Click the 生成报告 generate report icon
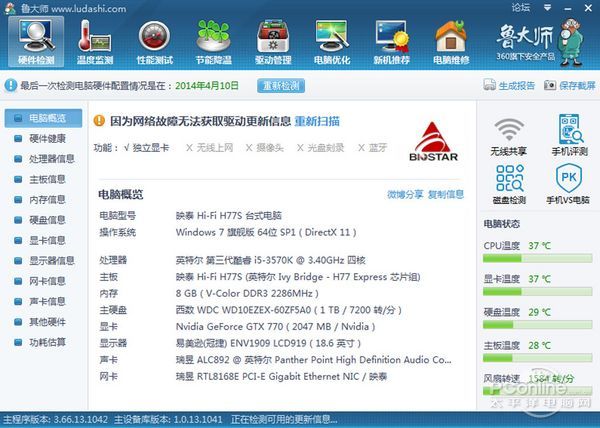Viewport: 600px width, 428px height. pos(489,85)
